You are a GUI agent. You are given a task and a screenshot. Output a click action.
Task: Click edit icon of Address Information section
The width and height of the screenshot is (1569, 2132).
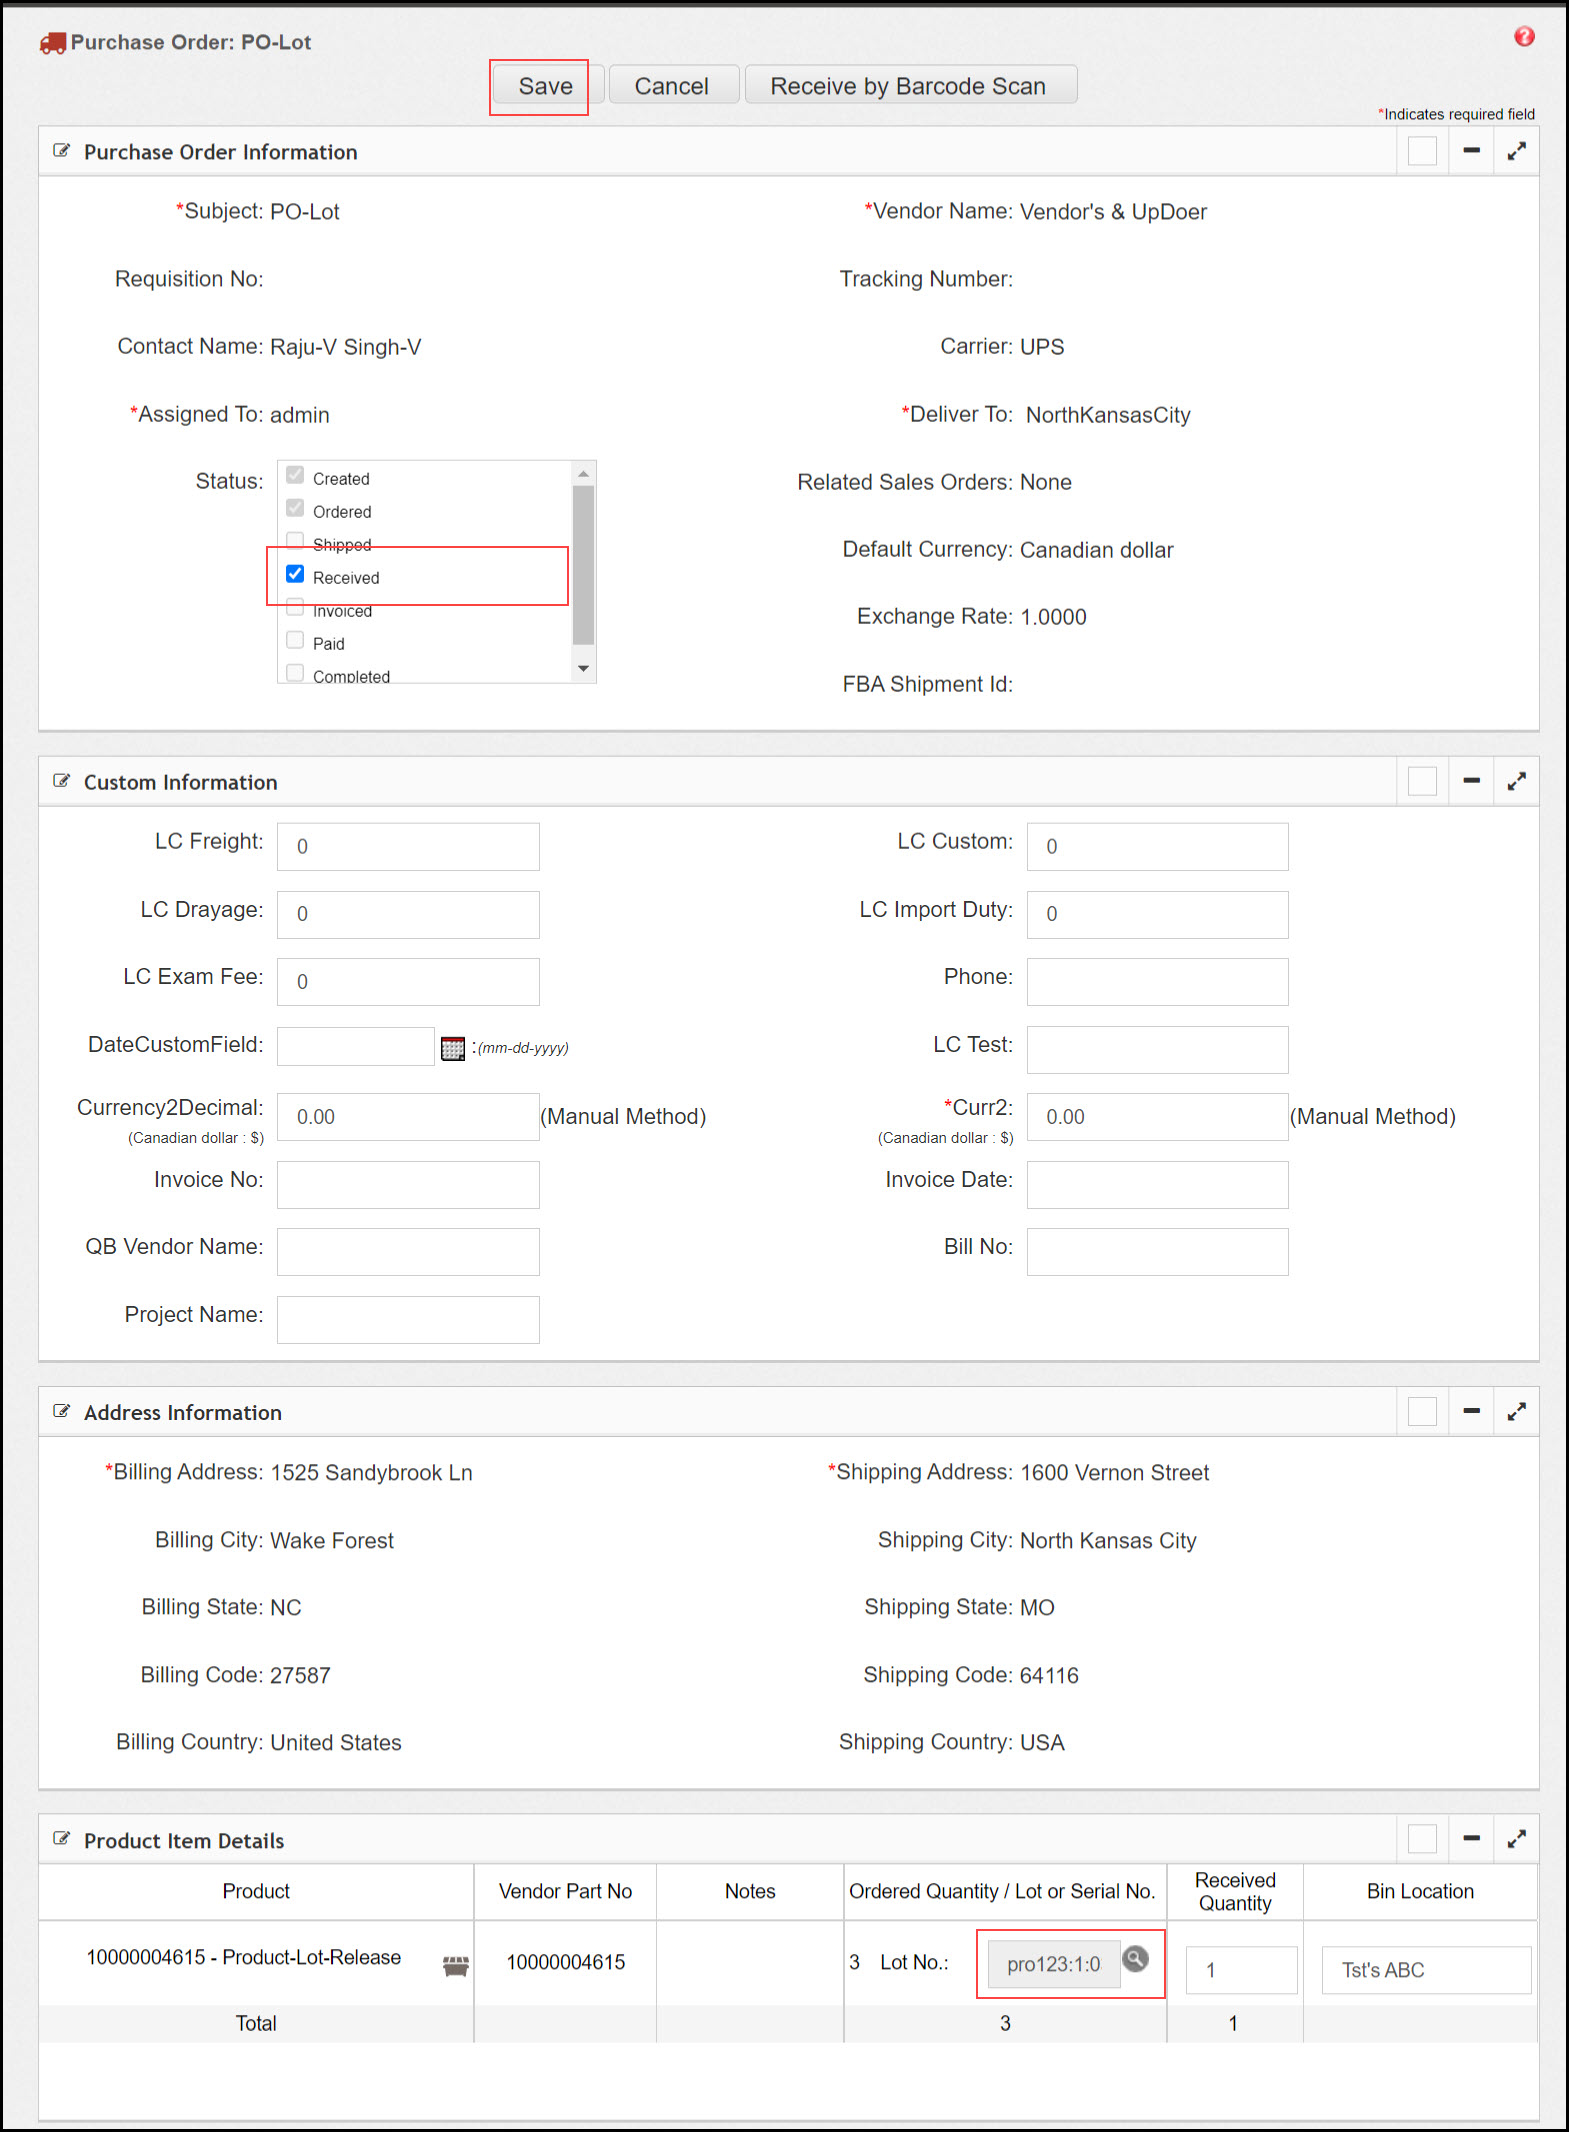[x=62, y=1411]
